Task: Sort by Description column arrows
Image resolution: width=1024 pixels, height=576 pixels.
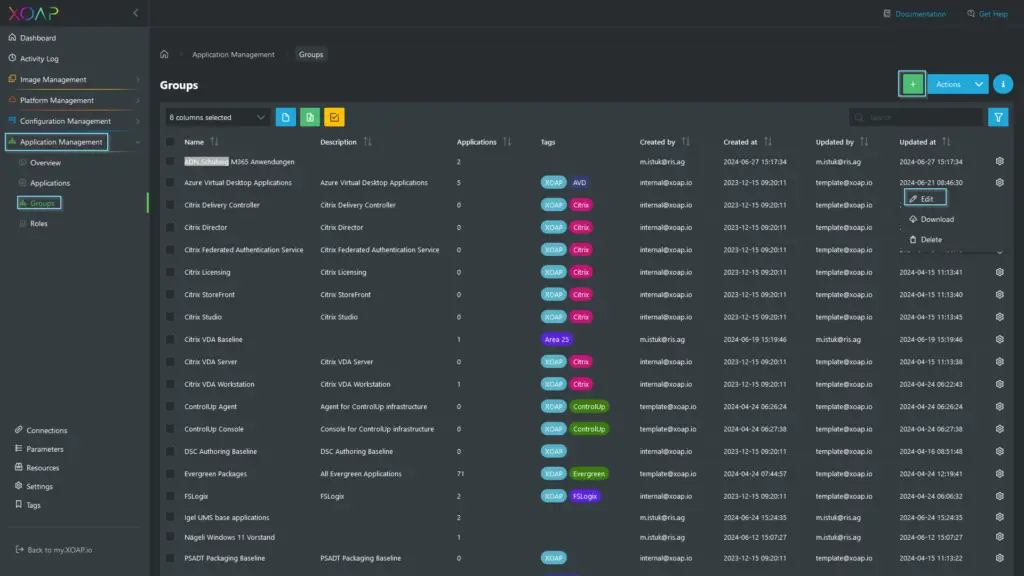Action: 368,142
